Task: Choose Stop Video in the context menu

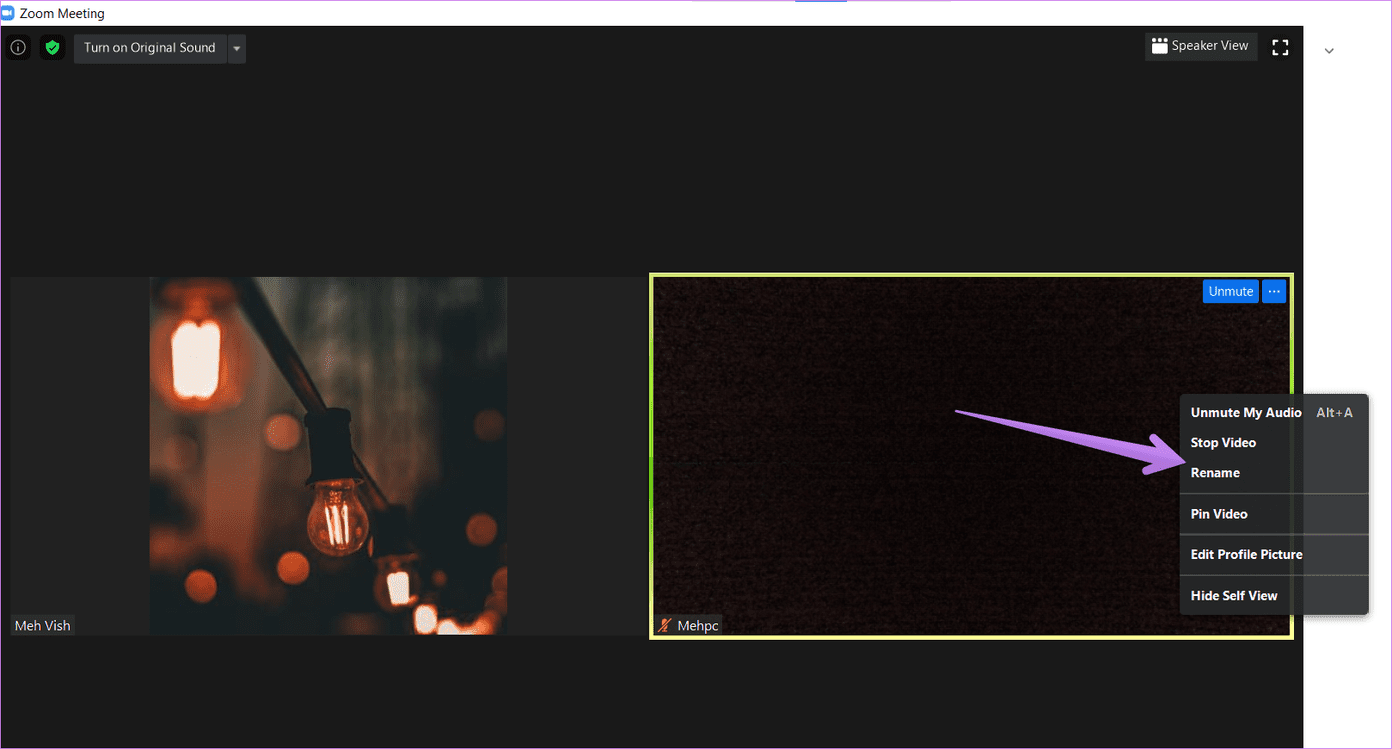Action: click(1223, 443)
